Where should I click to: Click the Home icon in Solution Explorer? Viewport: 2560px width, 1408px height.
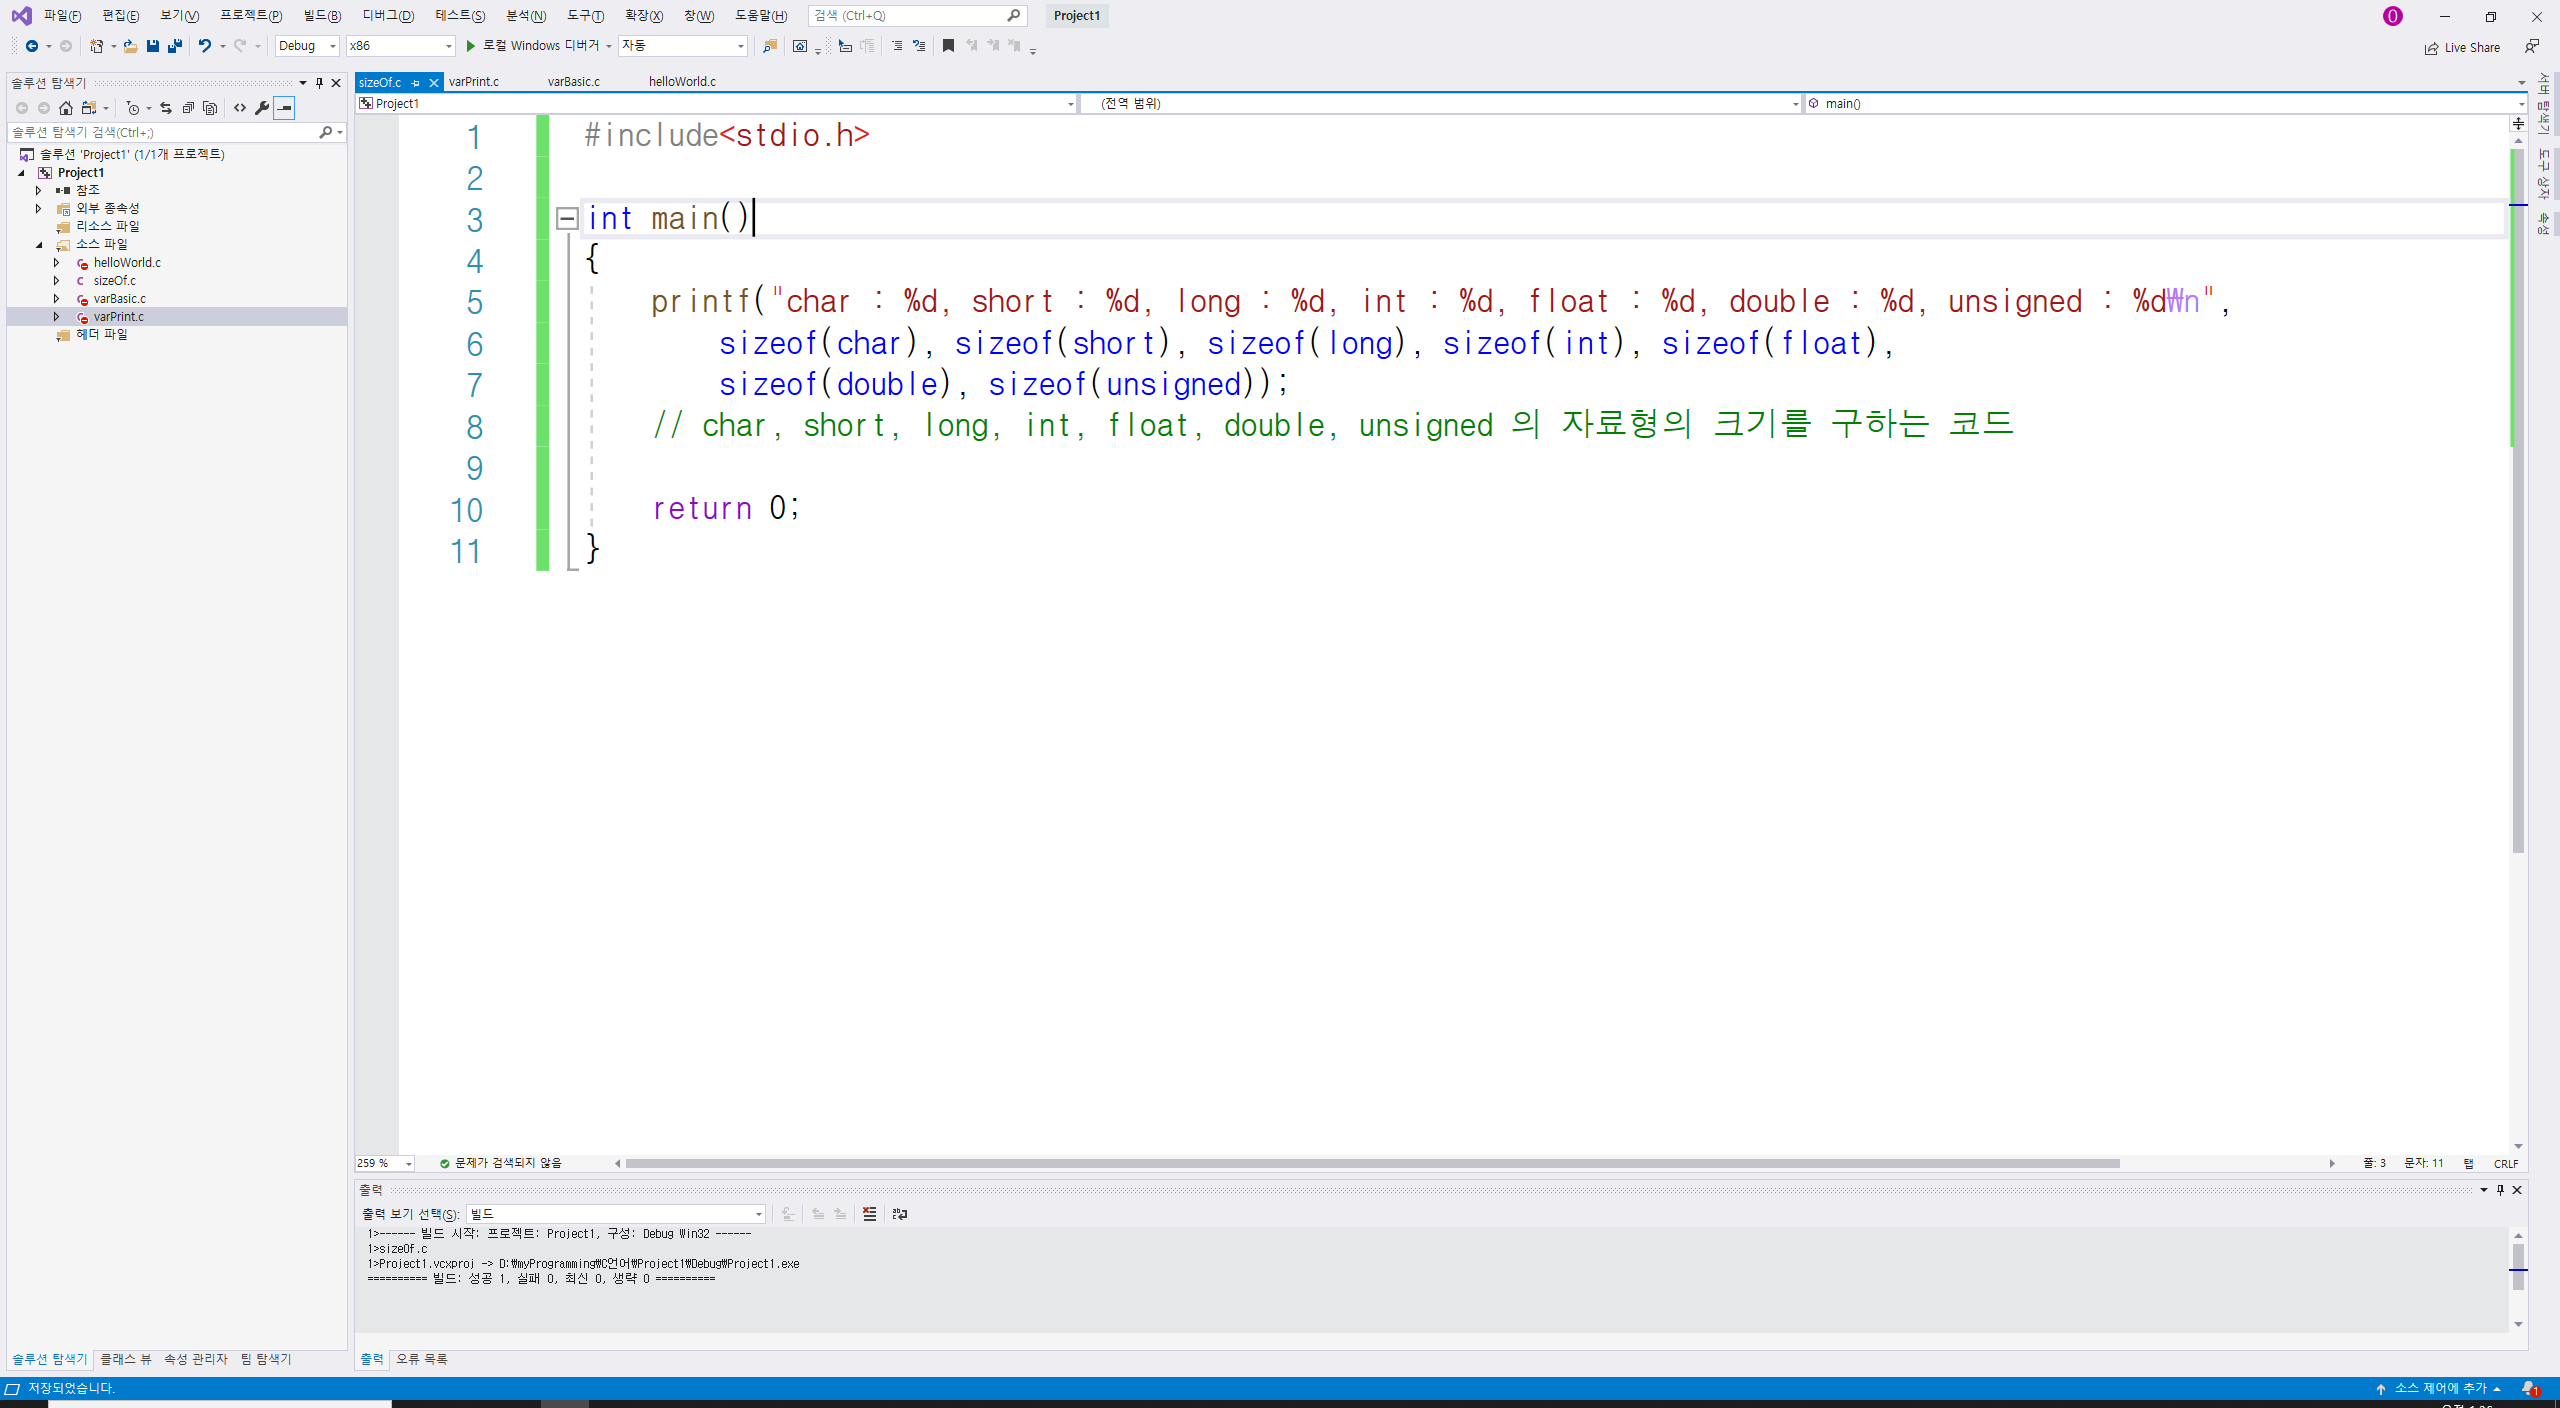coord(66,108)
